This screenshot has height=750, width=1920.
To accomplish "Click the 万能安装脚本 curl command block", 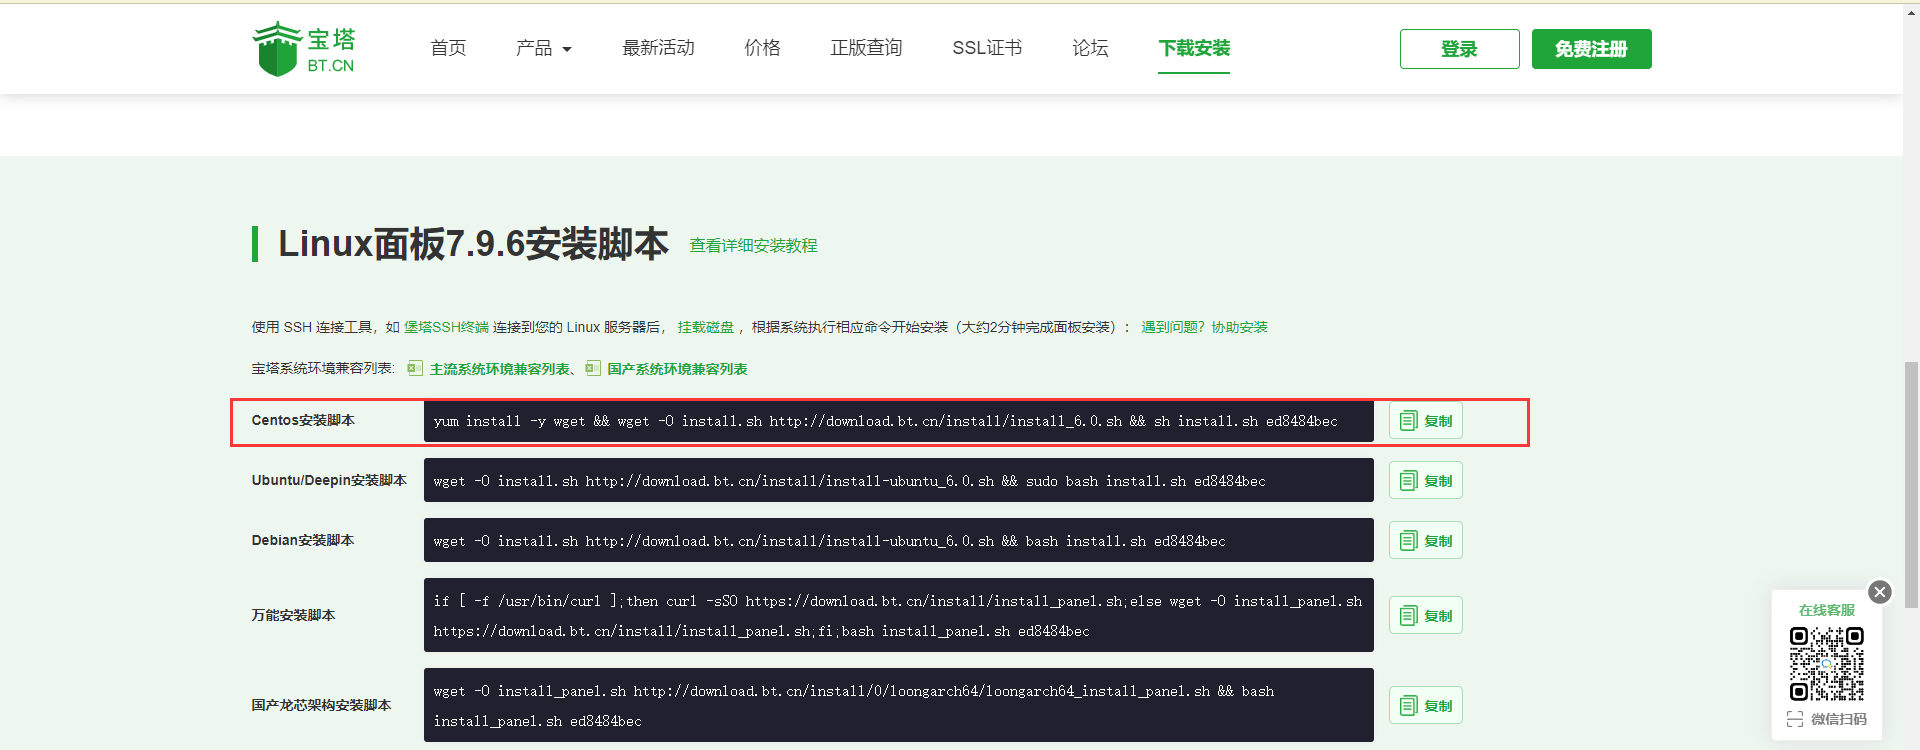I will 898,615.
